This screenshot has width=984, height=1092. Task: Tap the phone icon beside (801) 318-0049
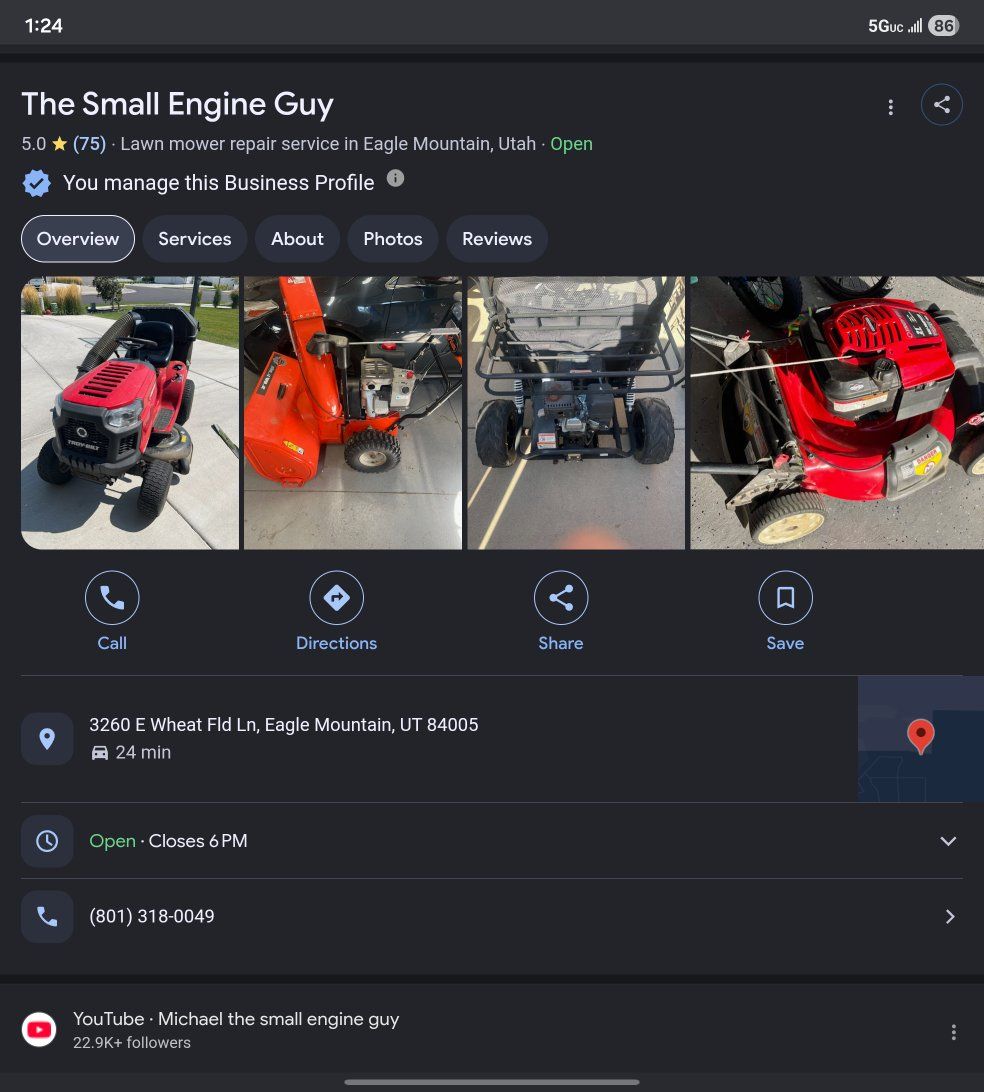pos(47,916)
